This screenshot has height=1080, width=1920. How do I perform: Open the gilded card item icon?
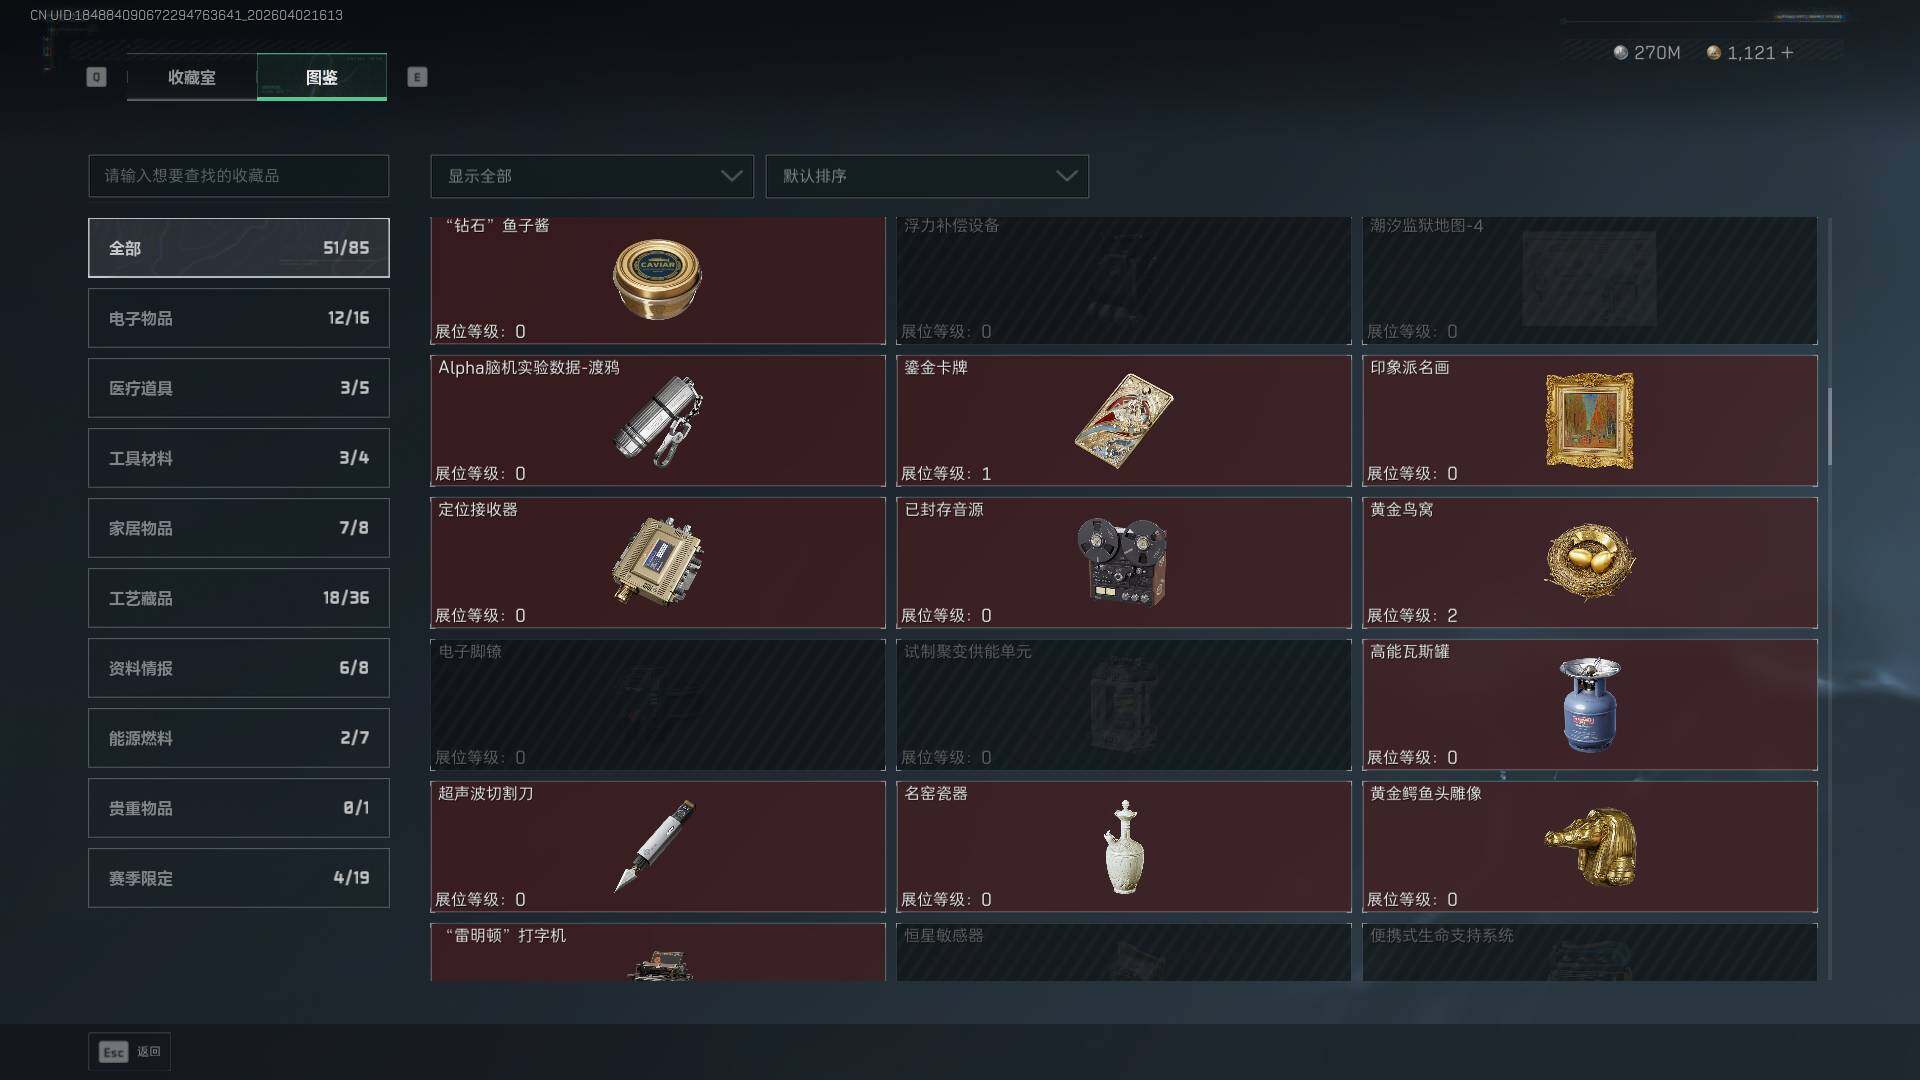(x=1123, y=421)
